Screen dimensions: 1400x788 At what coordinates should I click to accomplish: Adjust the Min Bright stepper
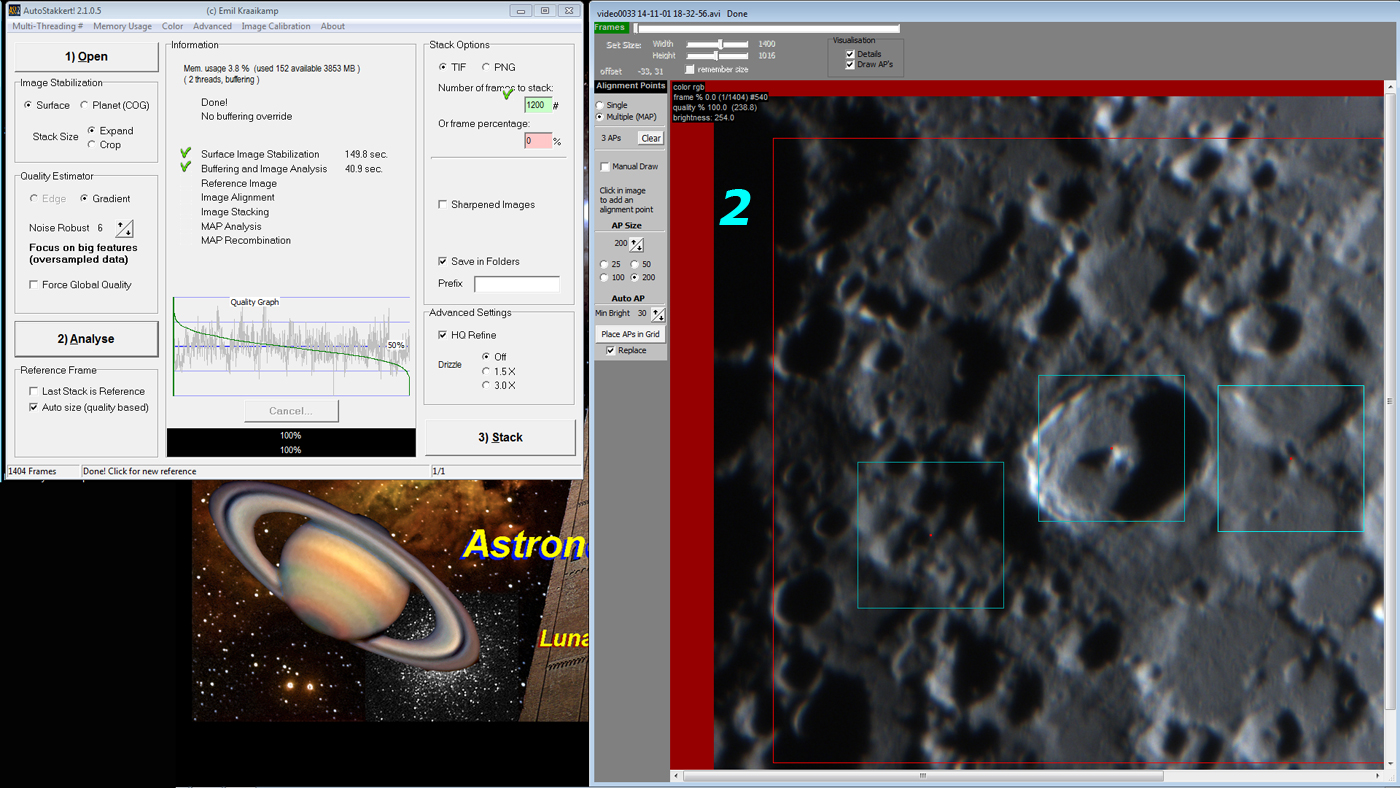658,314
